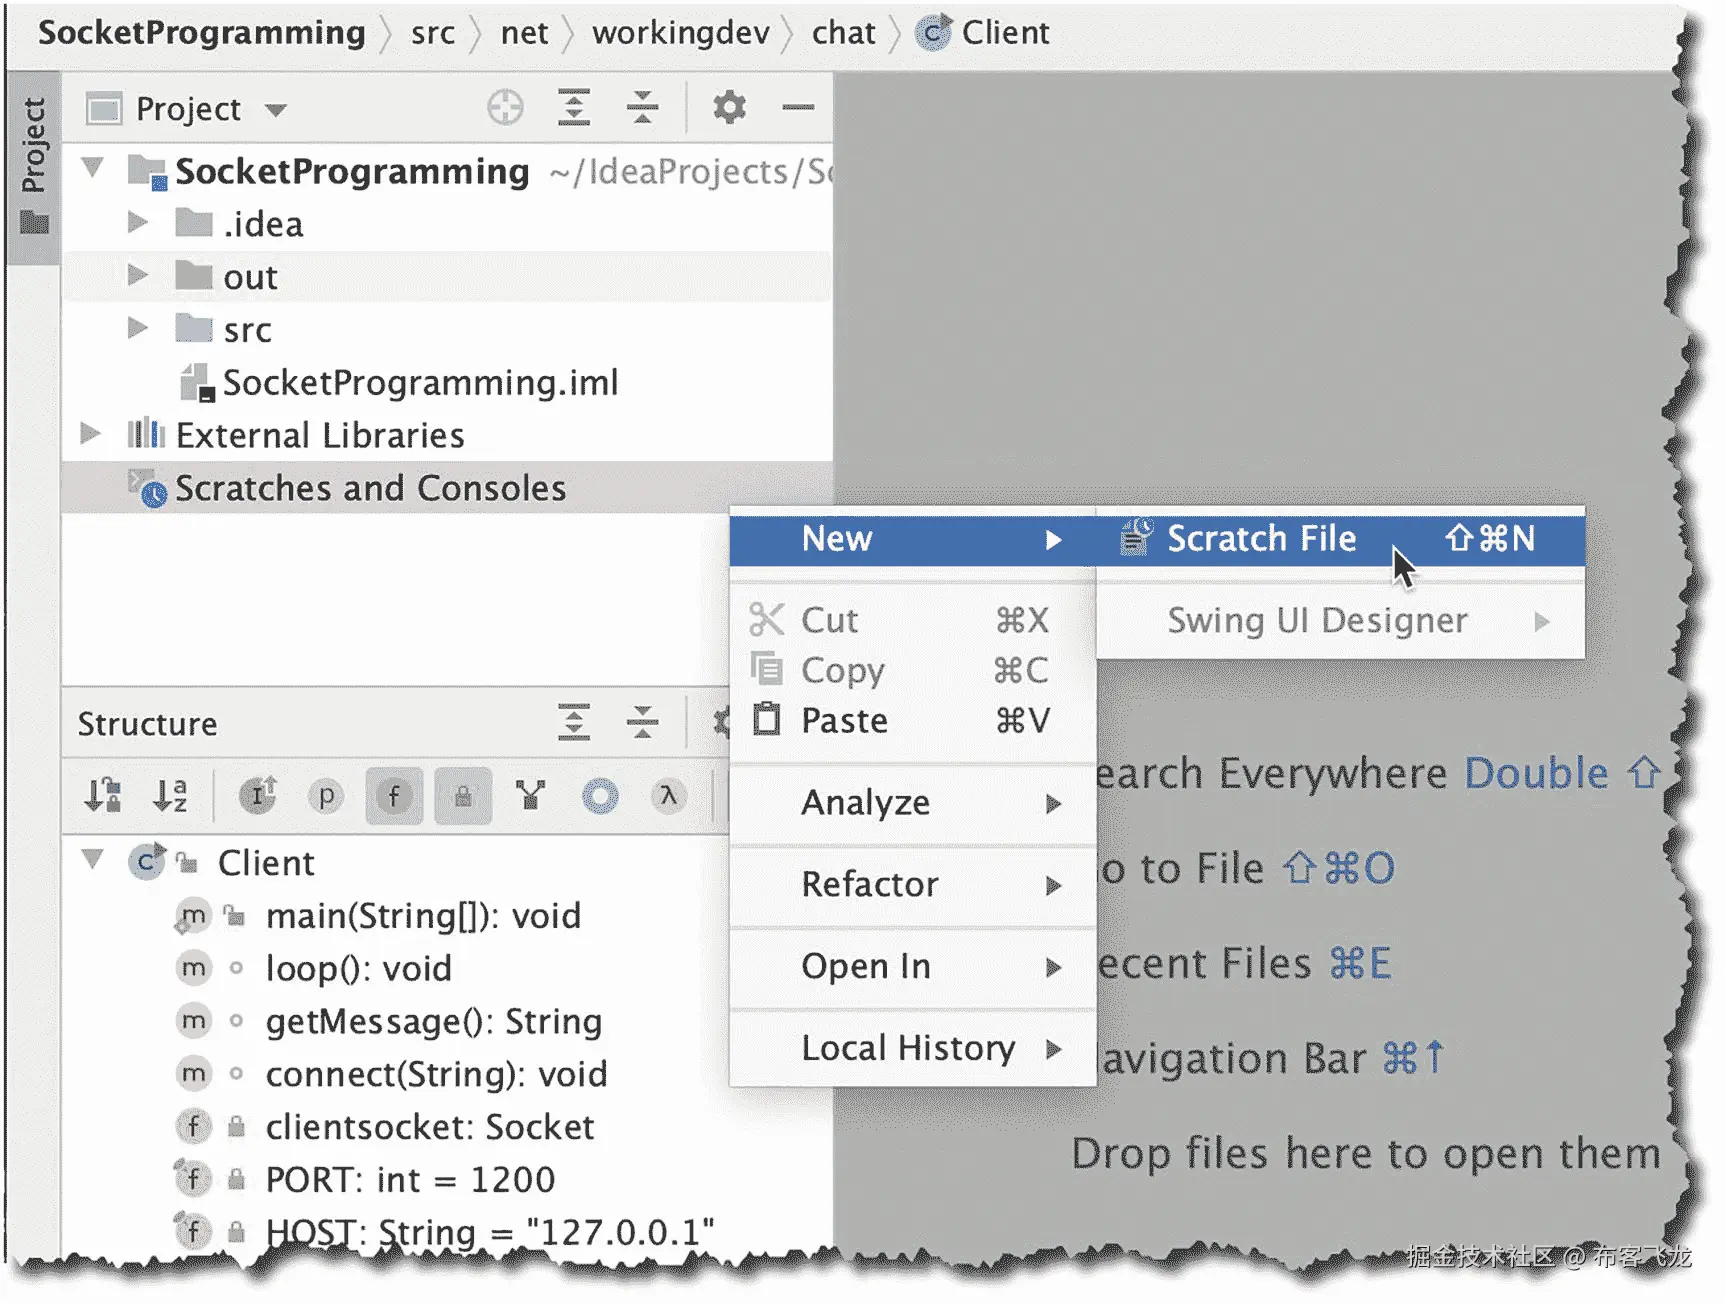Select the getMessage(): String method
Screen dimensions: 1725x1303
(x=434, y=1021)
